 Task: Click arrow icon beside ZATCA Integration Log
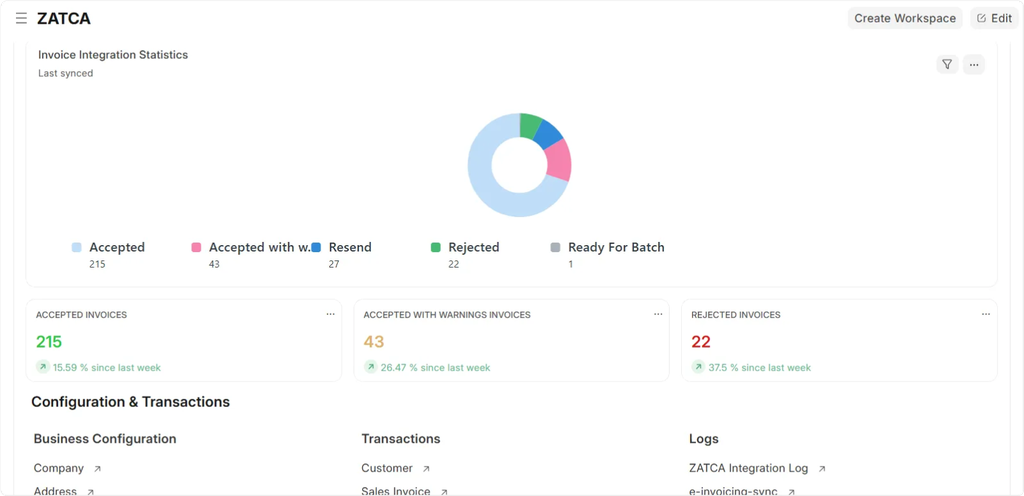coord(822,468)
